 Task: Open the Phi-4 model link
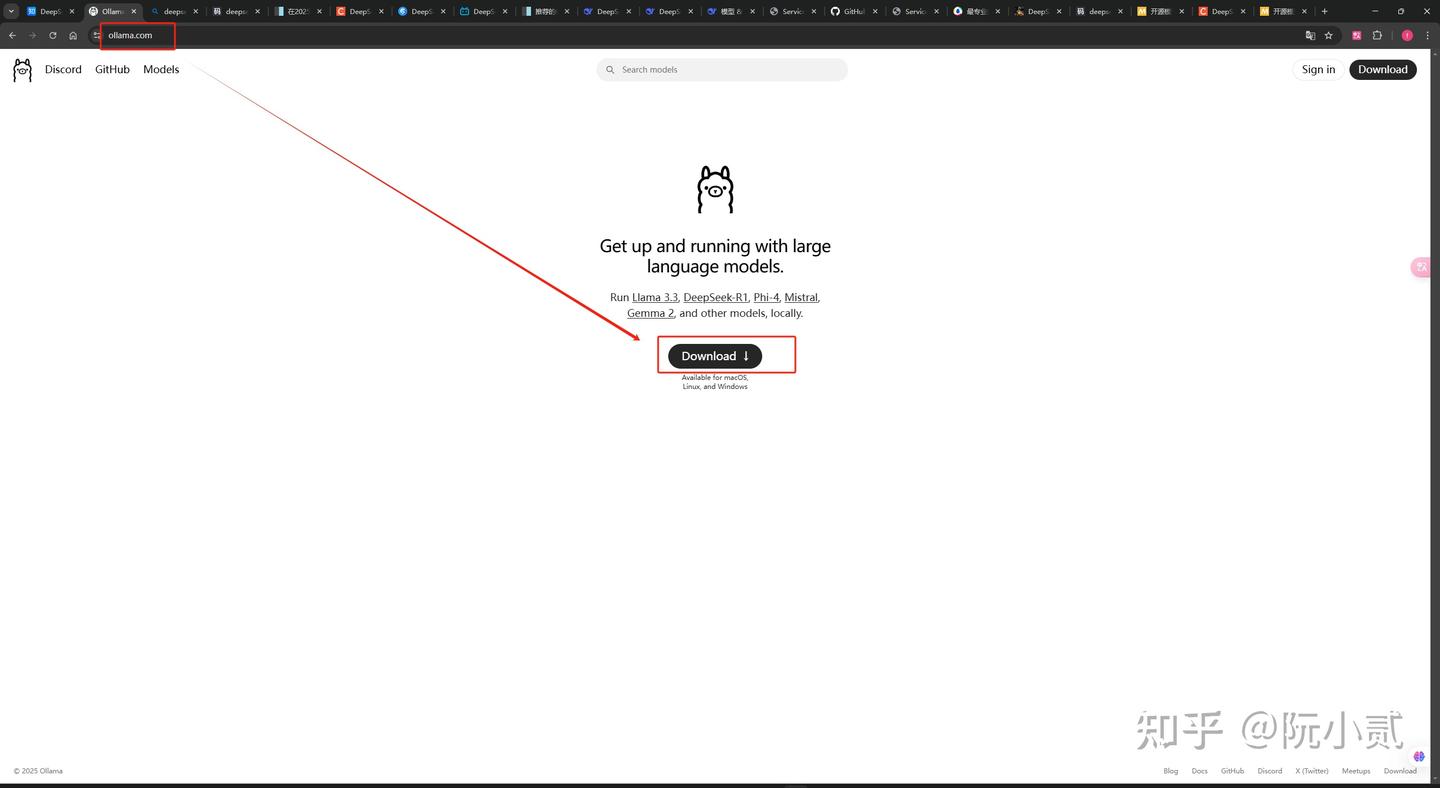[766, 298]
